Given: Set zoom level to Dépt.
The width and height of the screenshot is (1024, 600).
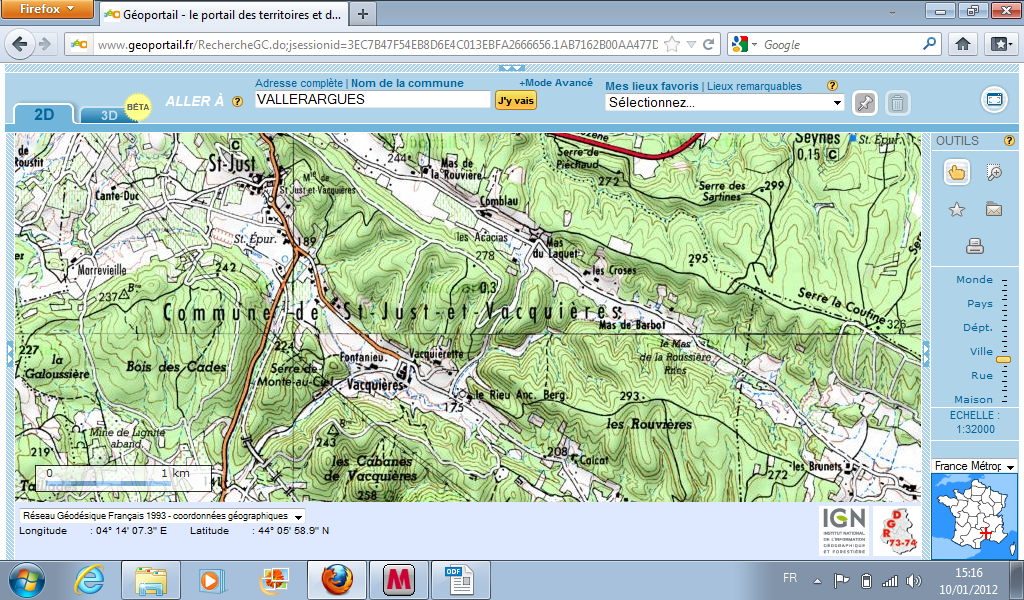Looking at the screenshot, I should coord(978,328).
